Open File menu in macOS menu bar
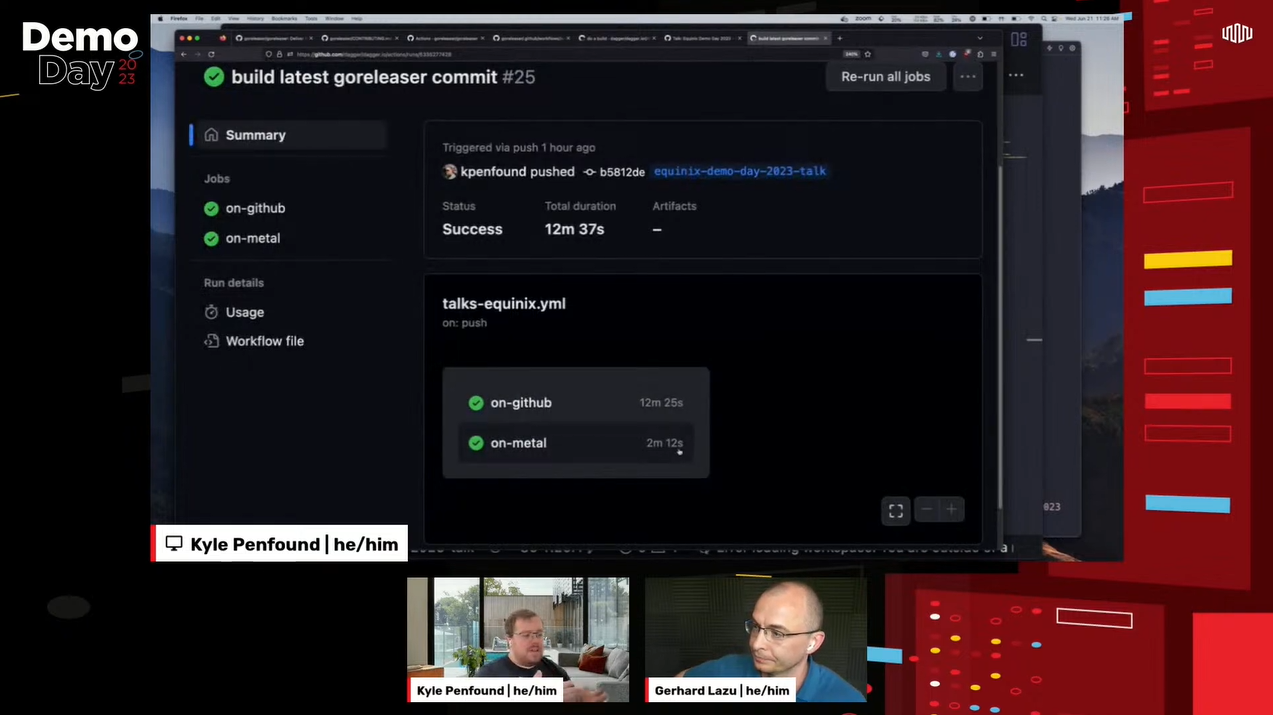Image resolution: width=1273 pixels, height=715 pixels. [198, 18]
